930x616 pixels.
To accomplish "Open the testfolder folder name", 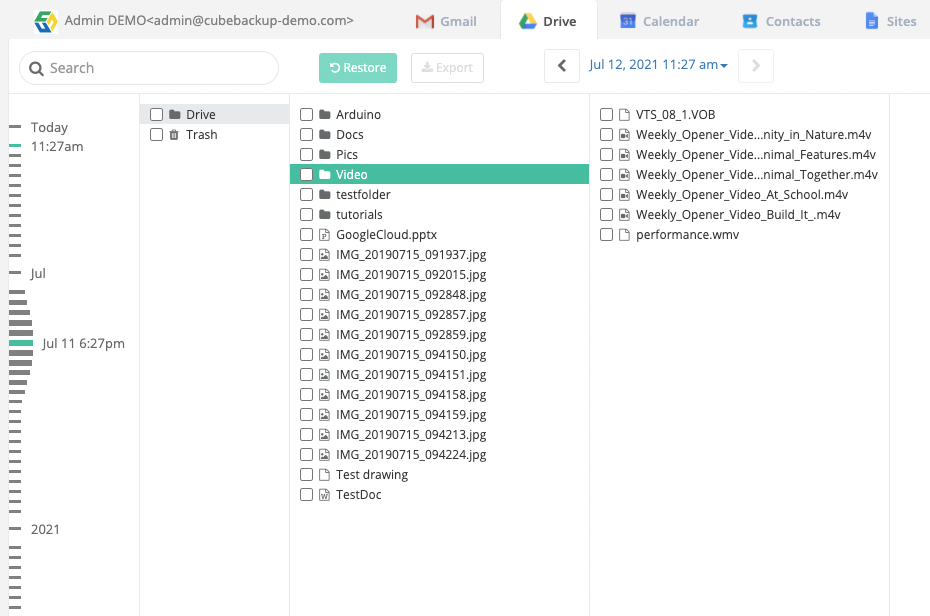I will pos(363,194).
